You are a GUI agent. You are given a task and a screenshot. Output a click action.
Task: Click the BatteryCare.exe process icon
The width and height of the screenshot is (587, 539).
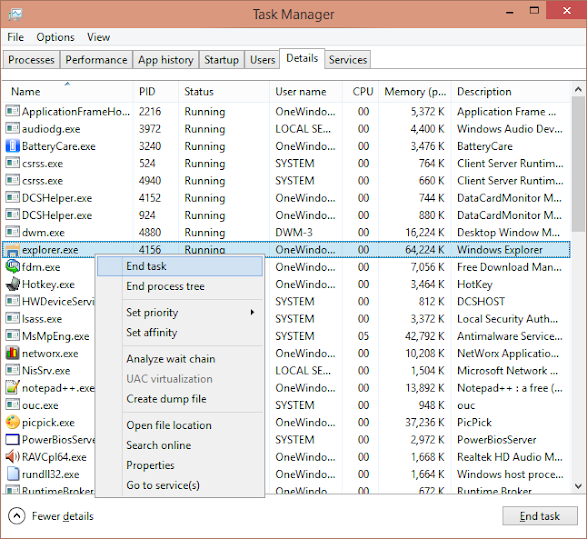(12, 146)
